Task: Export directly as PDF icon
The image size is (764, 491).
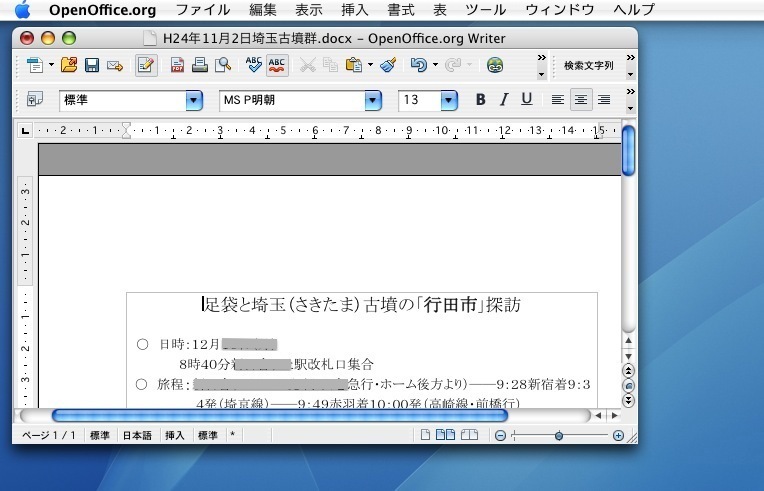Action: [177, 65]
